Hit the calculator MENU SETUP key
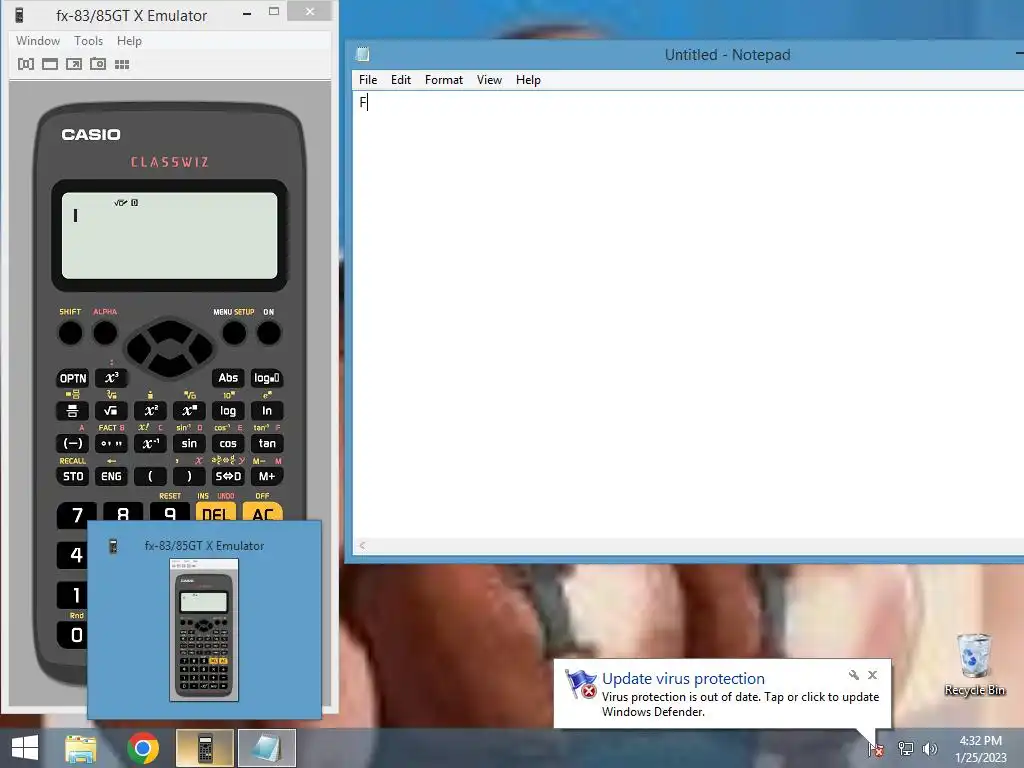 [234, 333]
